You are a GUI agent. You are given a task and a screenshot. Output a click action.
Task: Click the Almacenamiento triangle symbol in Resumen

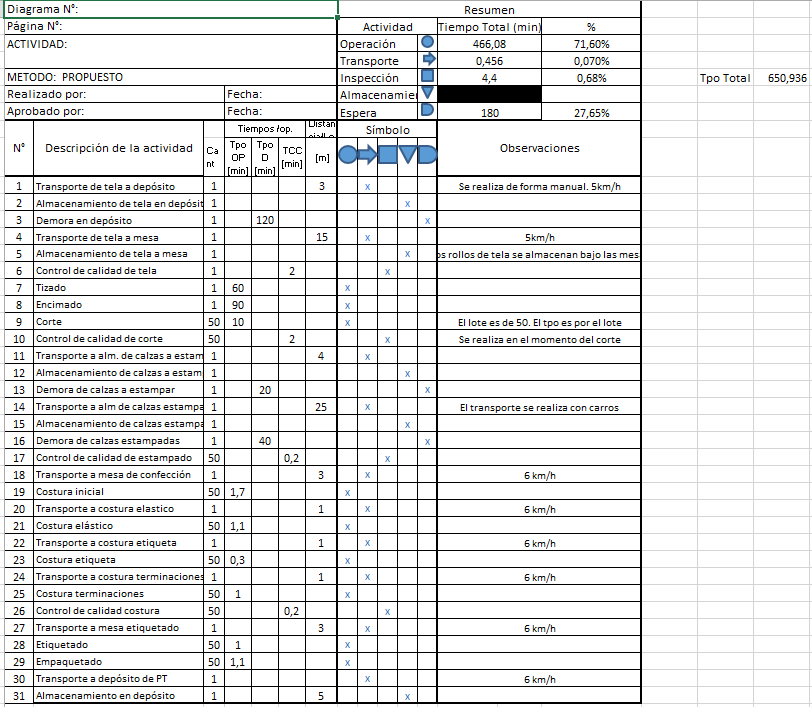(x=428, y=93)
